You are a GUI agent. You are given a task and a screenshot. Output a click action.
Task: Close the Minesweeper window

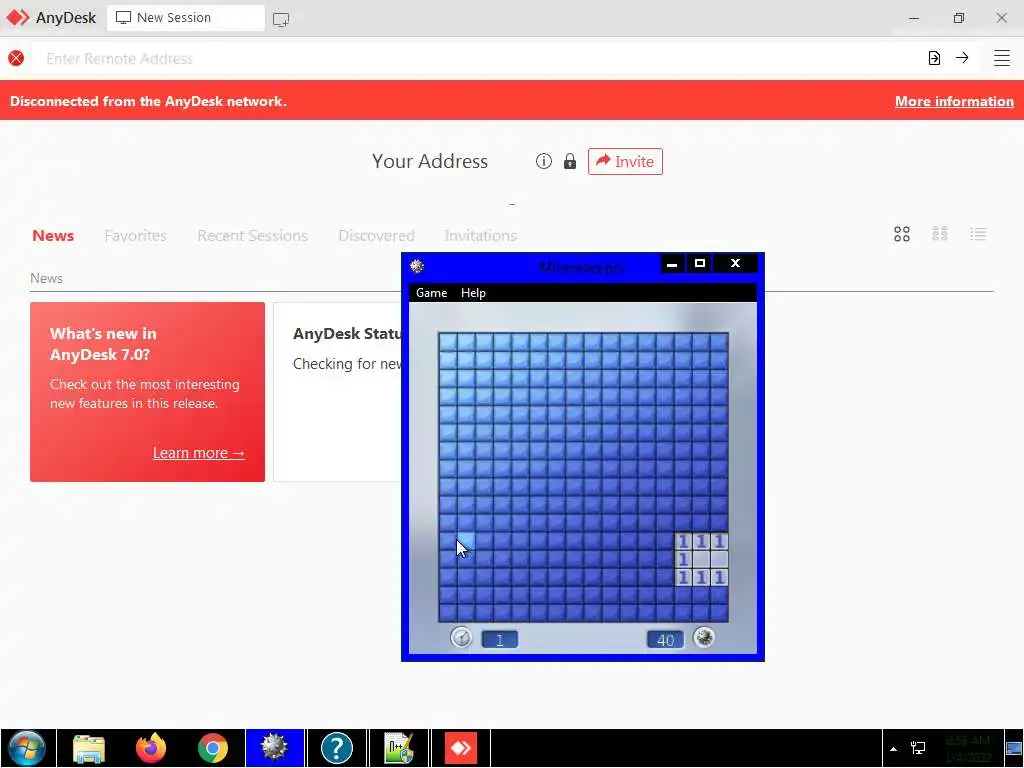click(x=735, y=263)
